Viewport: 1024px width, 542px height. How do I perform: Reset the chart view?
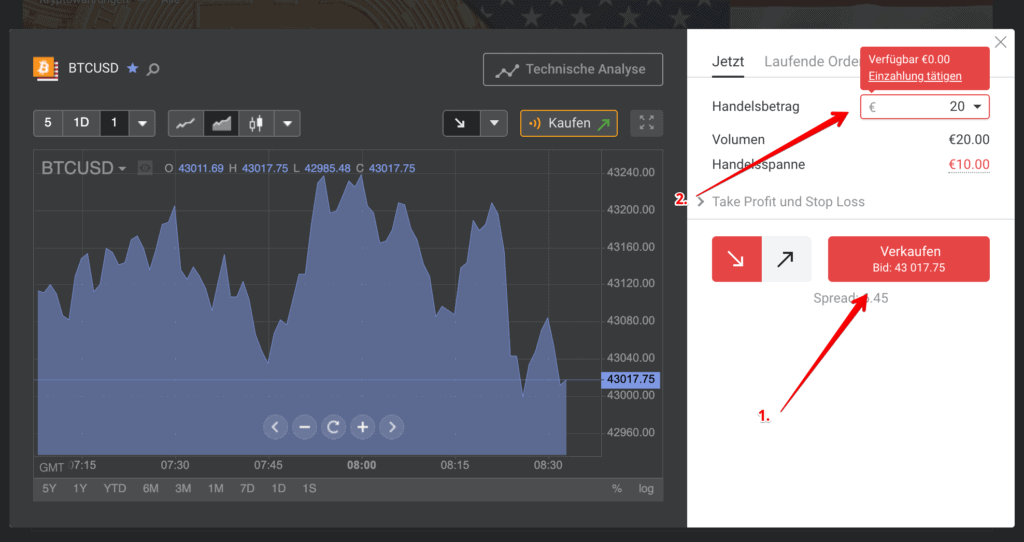coord(334,427)
